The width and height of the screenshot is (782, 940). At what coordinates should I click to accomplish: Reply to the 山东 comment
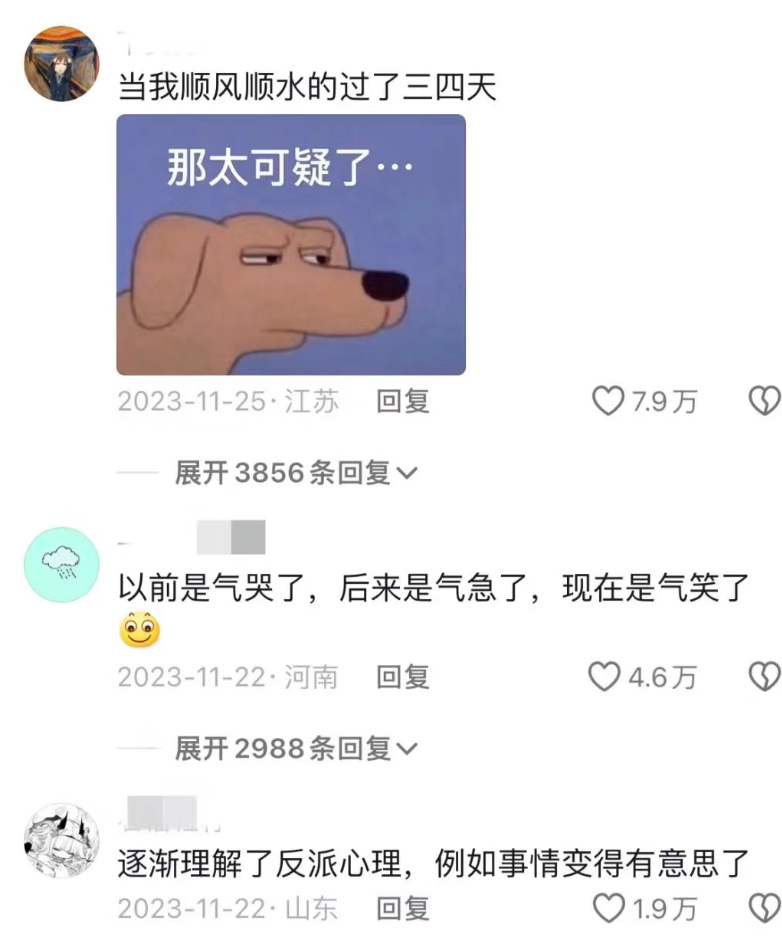tap(402, 908)
